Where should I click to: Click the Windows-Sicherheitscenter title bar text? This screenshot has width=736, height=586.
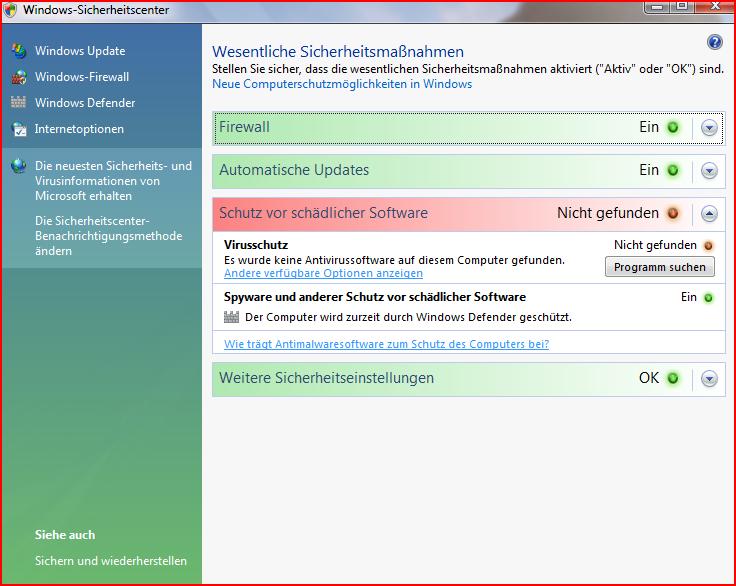(x=96, y=10)
